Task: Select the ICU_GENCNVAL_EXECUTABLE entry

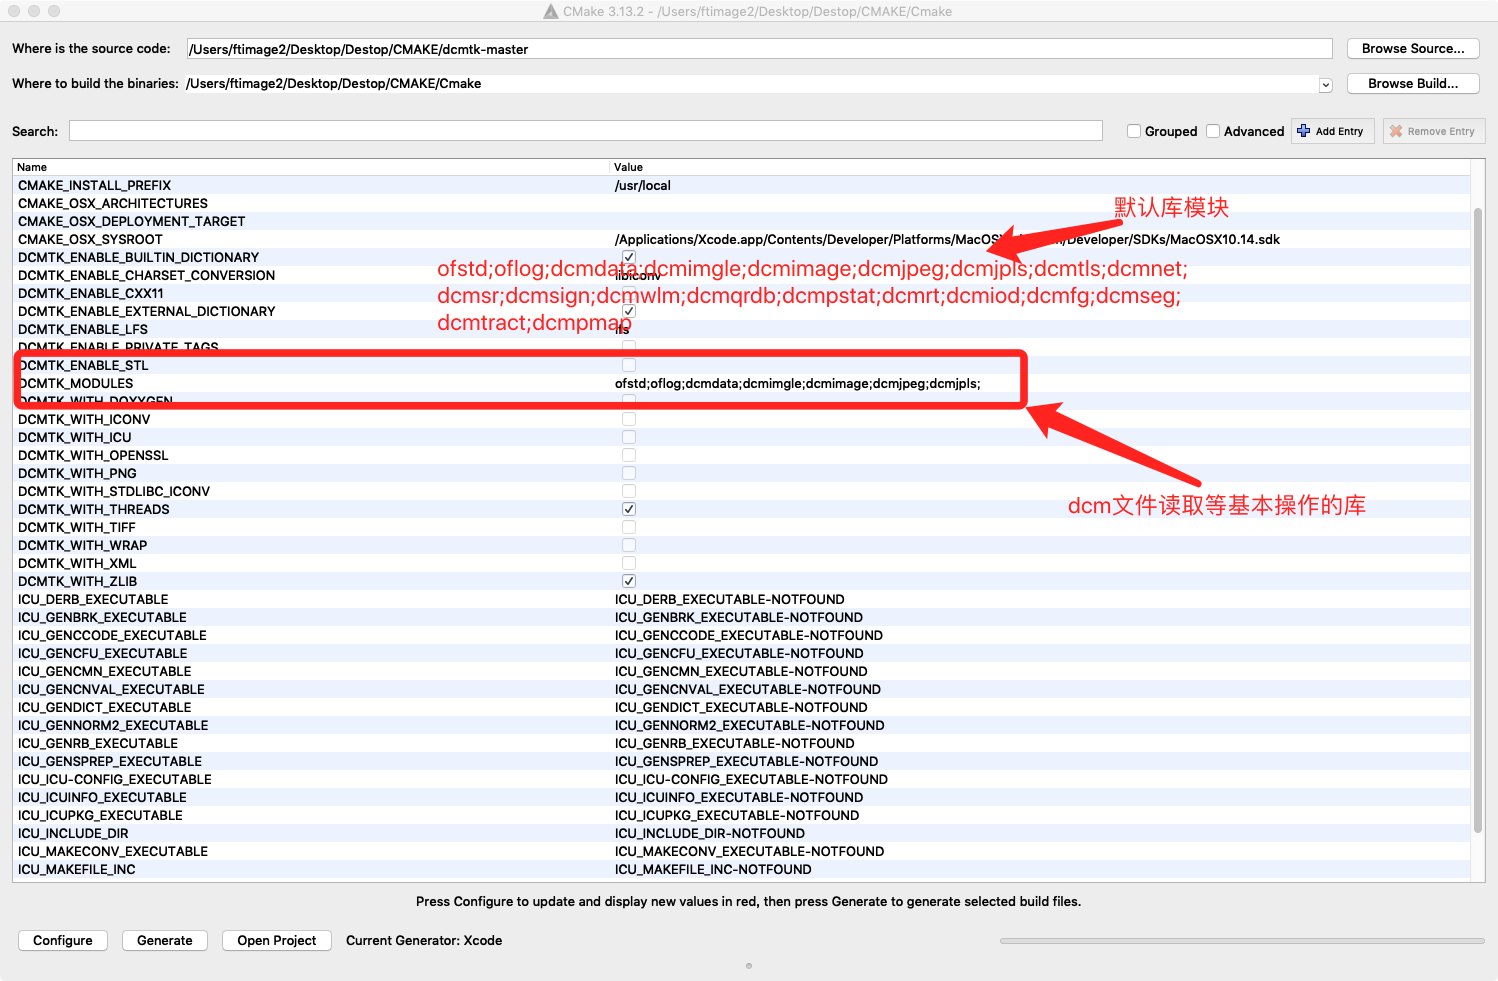Action: pyautogui.click(x=111, y=689)
